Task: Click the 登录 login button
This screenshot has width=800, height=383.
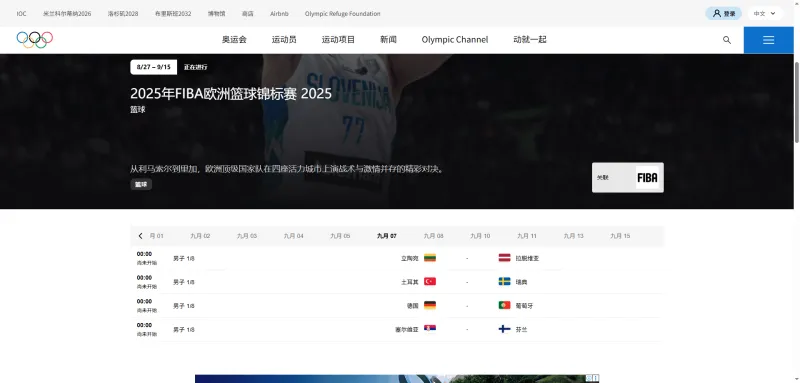Action: (723, 13)
